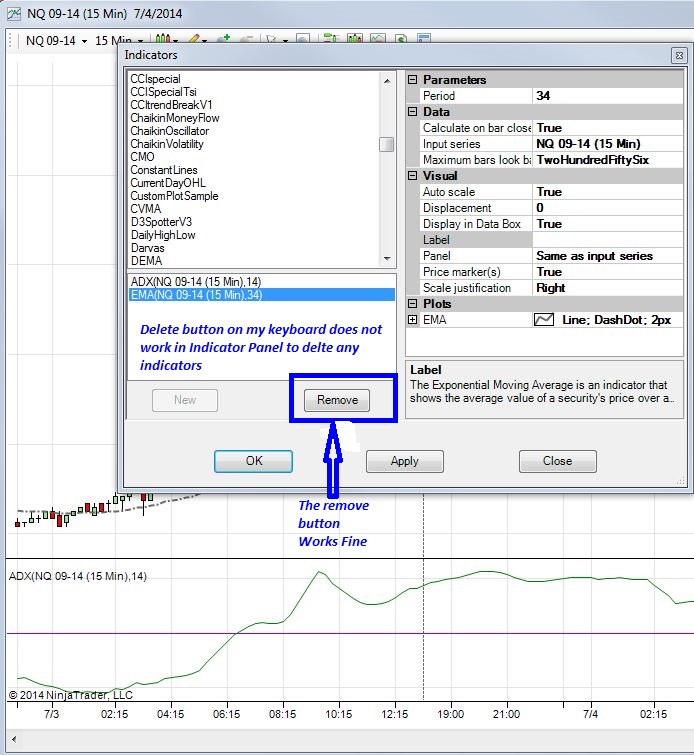Click the ADX(NQ 09-14 (15 Min),14) panel label
Image resolution: width=694 pixels, height=755 pixels.
click(x=78, y=576)
